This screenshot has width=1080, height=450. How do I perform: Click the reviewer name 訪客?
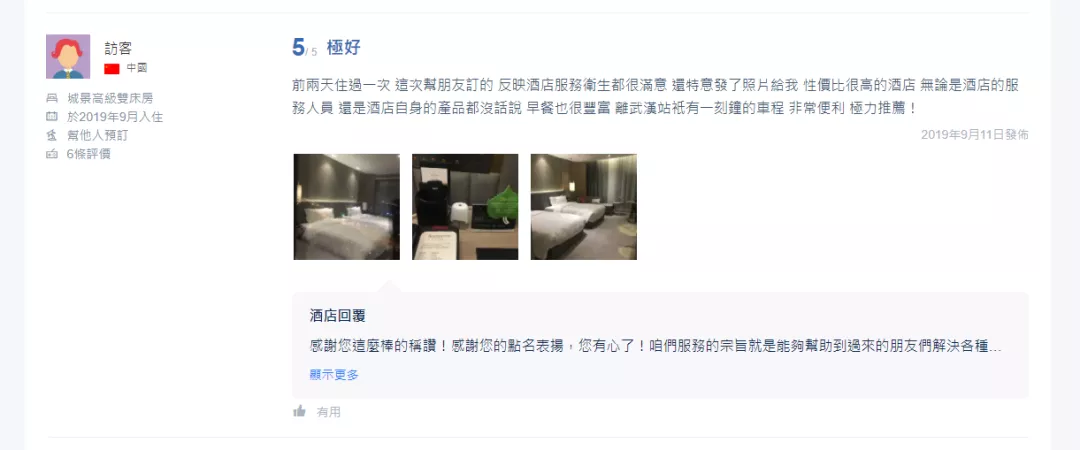pos(118,48)
